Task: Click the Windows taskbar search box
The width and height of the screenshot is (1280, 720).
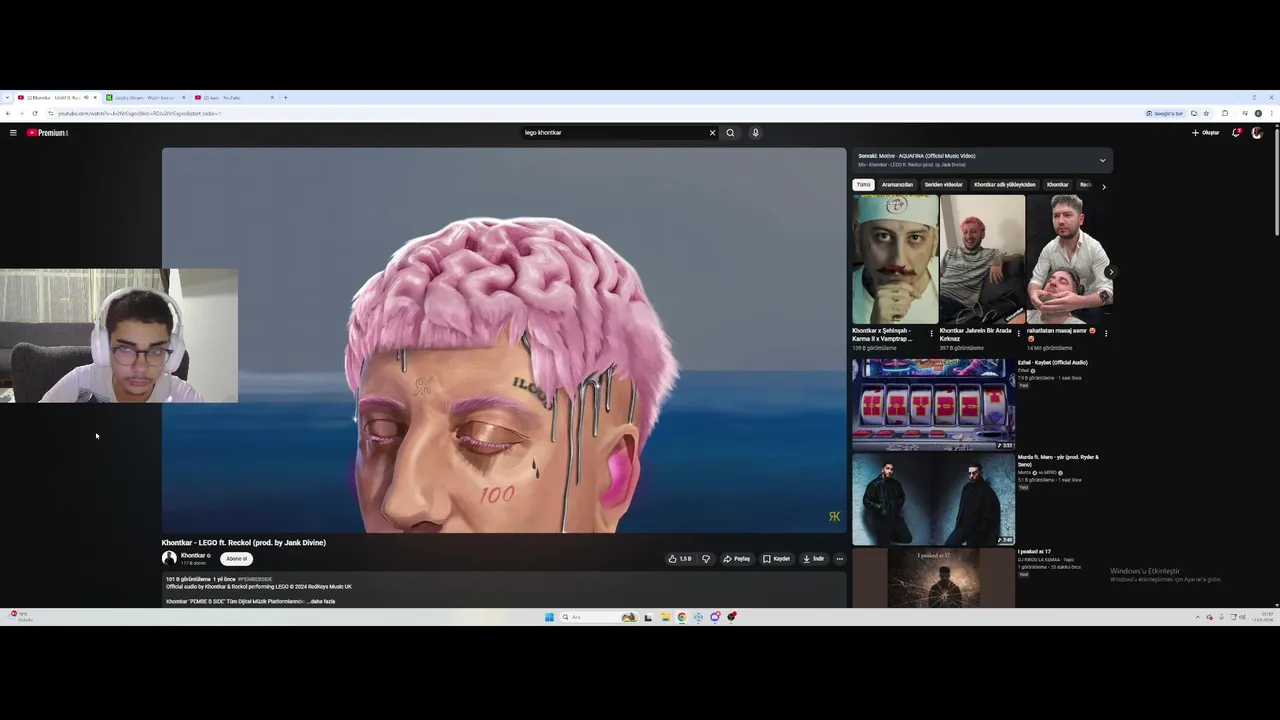Action: pyautogui.click(x=598, y=617)
